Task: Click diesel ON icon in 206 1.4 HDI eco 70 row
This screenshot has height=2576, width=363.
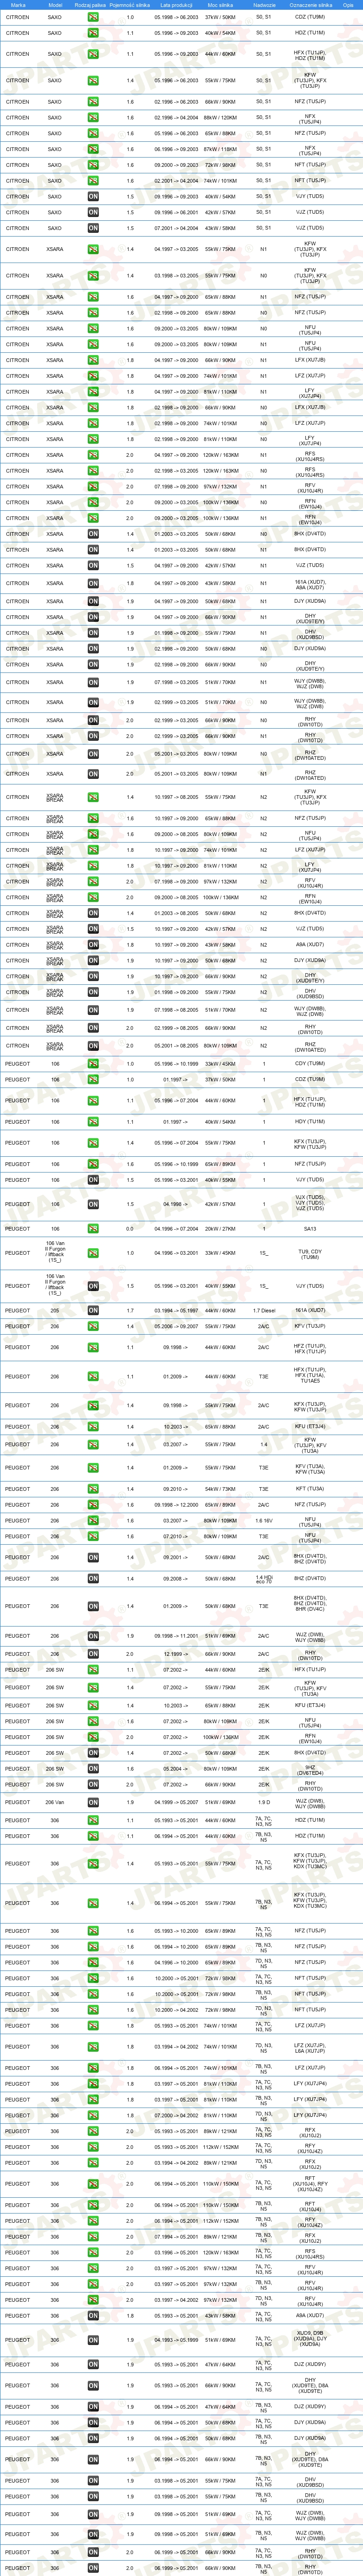Action: 93,1580
